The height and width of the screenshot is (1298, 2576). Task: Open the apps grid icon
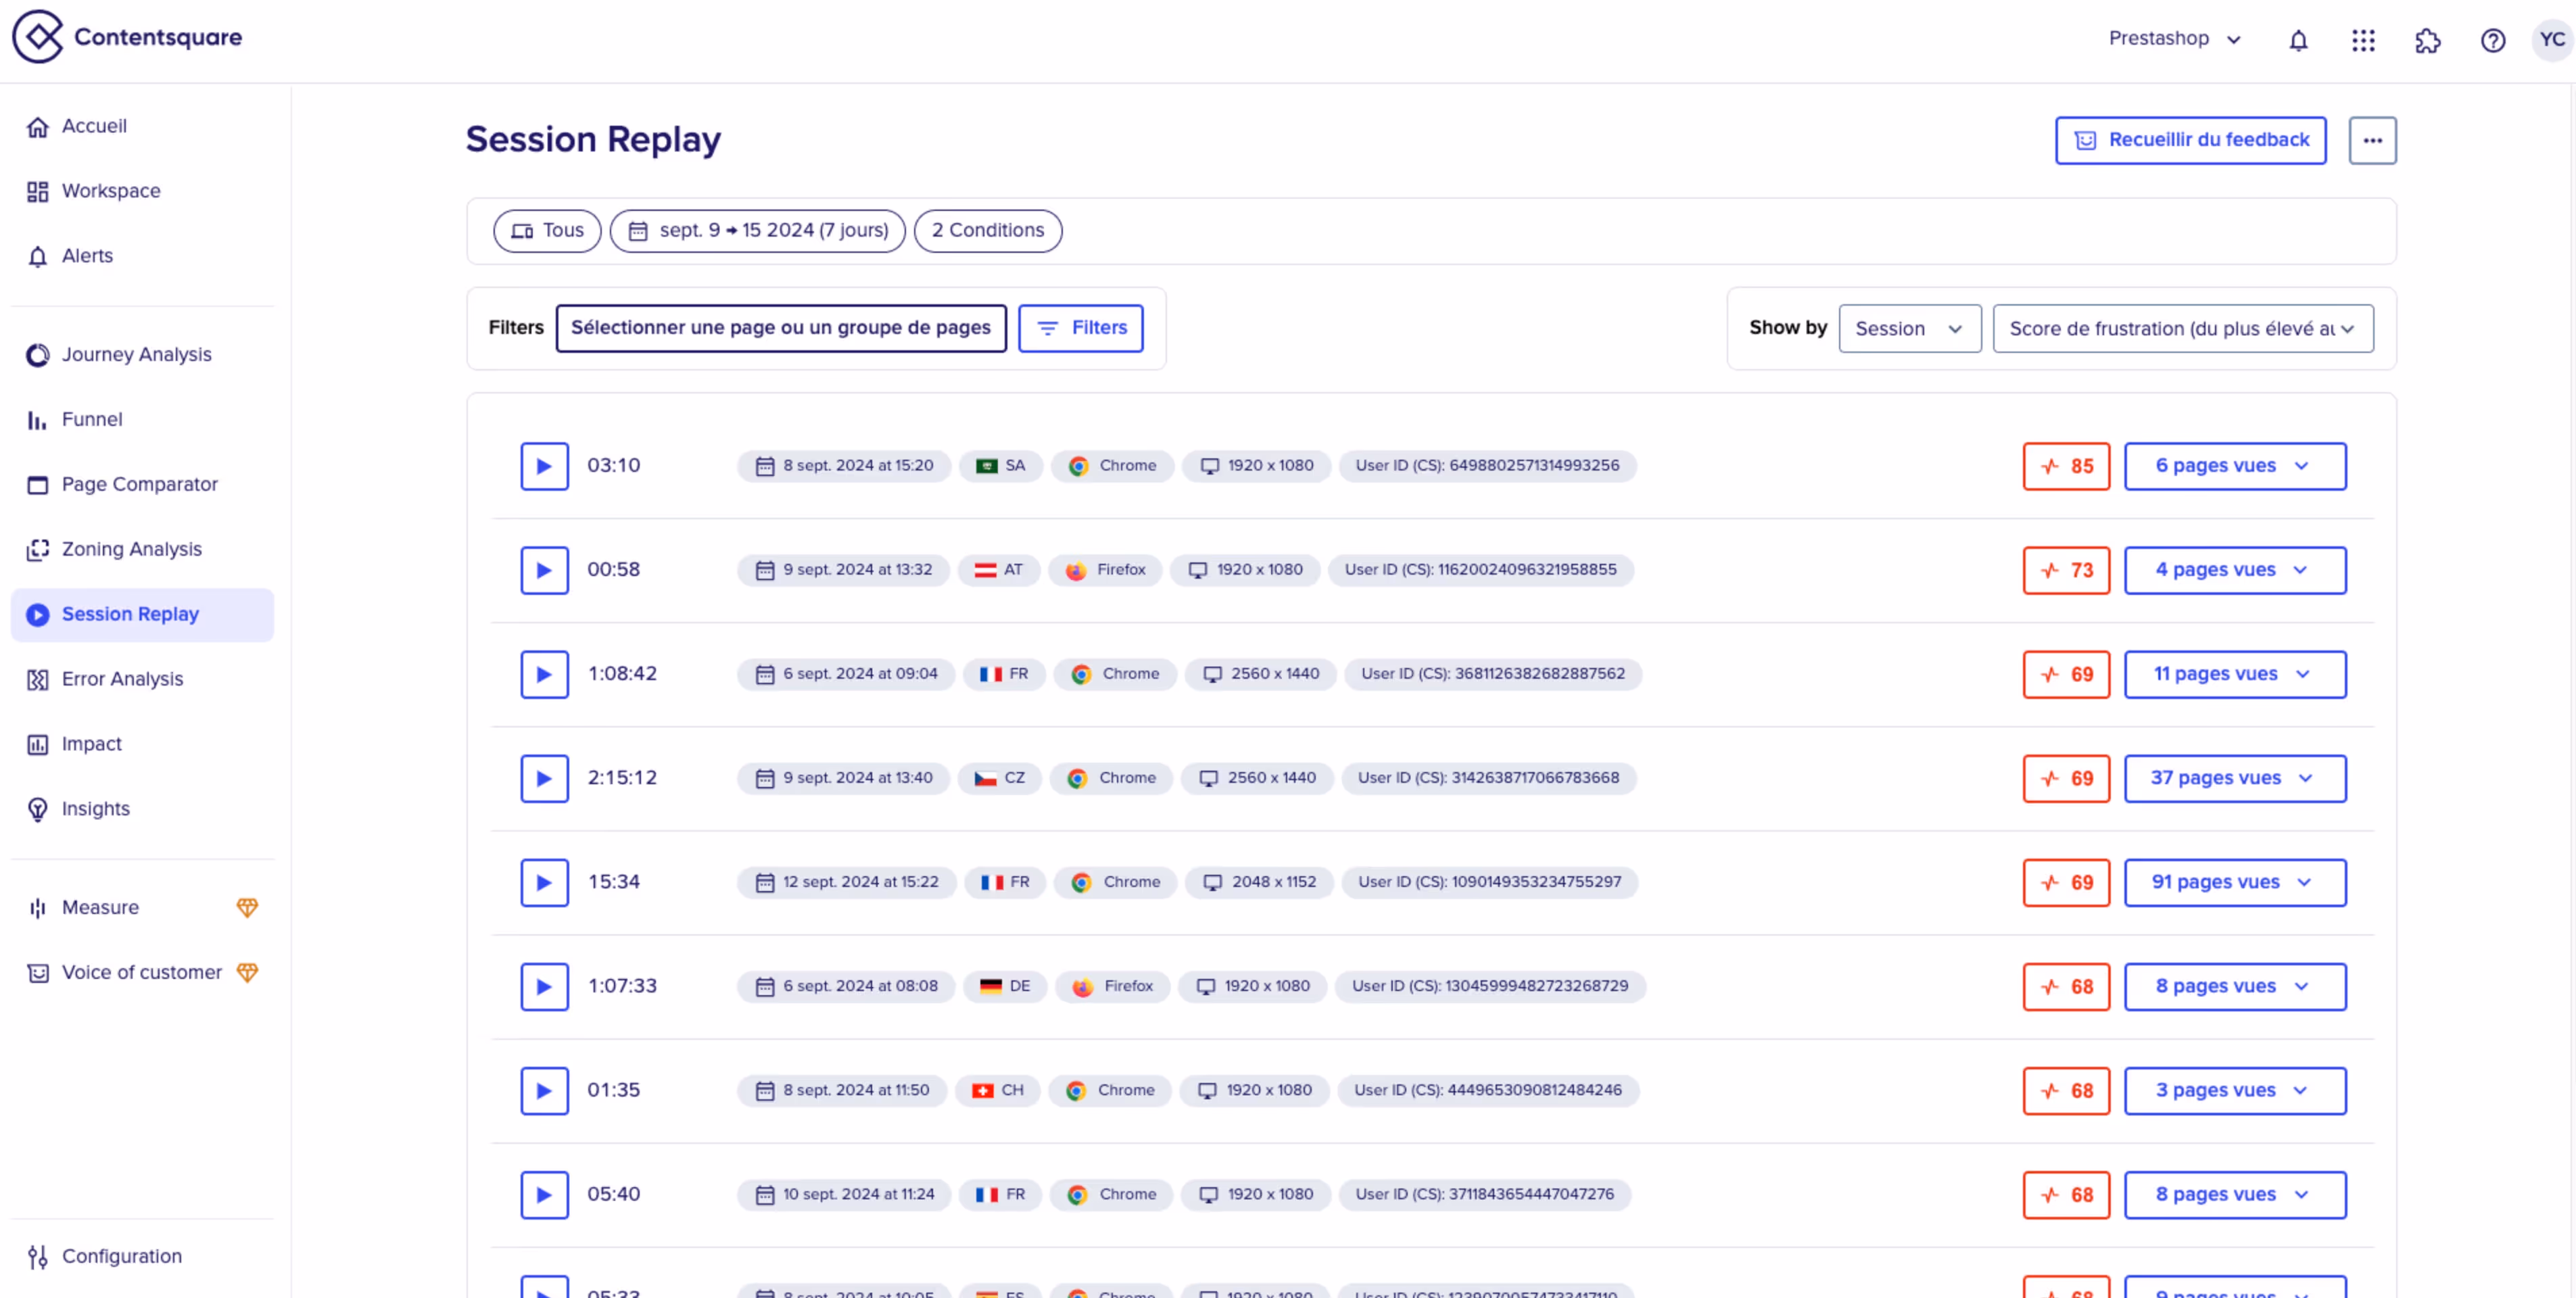point(2363,40)
